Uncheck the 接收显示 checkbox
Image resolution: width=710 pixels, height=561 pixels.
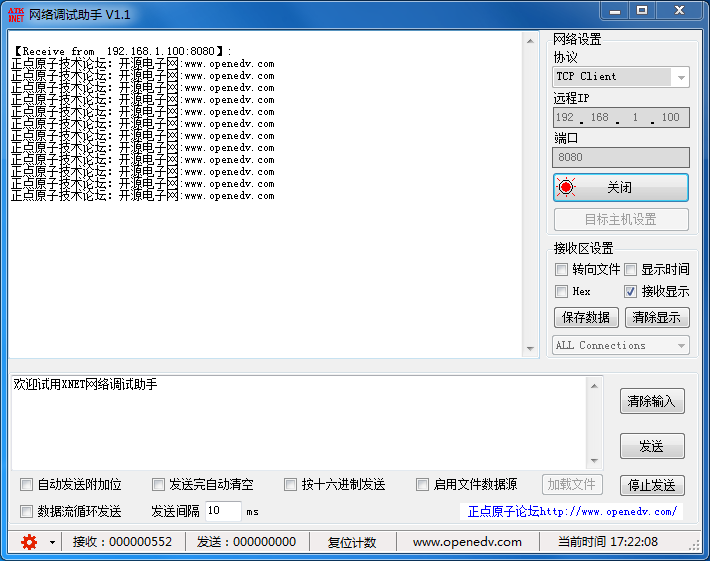tap(630, 291)
